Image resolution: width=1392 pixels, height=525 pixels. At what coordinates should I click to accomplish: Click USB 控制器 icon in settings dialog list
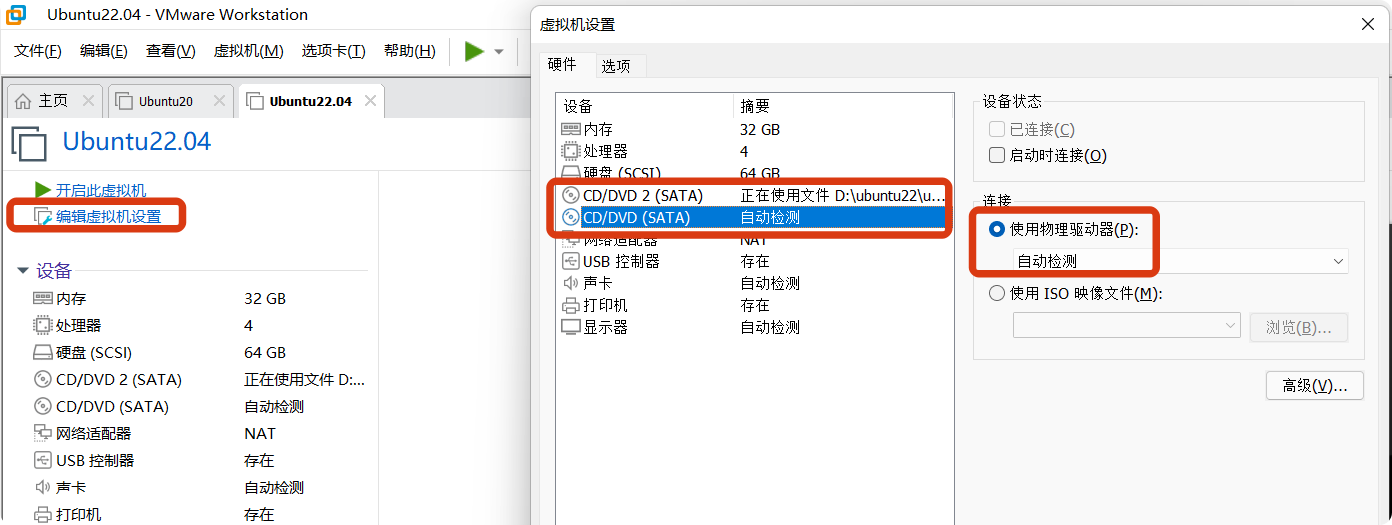click(571, 261)
